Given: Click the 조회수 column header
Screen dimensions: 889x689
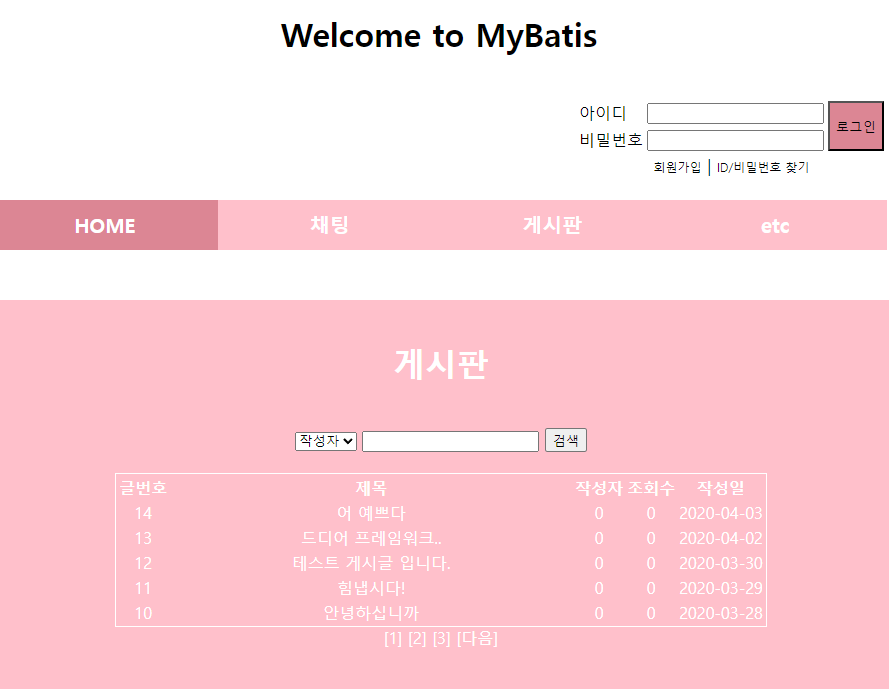Looking at the screenshot, I should point(651,488).
